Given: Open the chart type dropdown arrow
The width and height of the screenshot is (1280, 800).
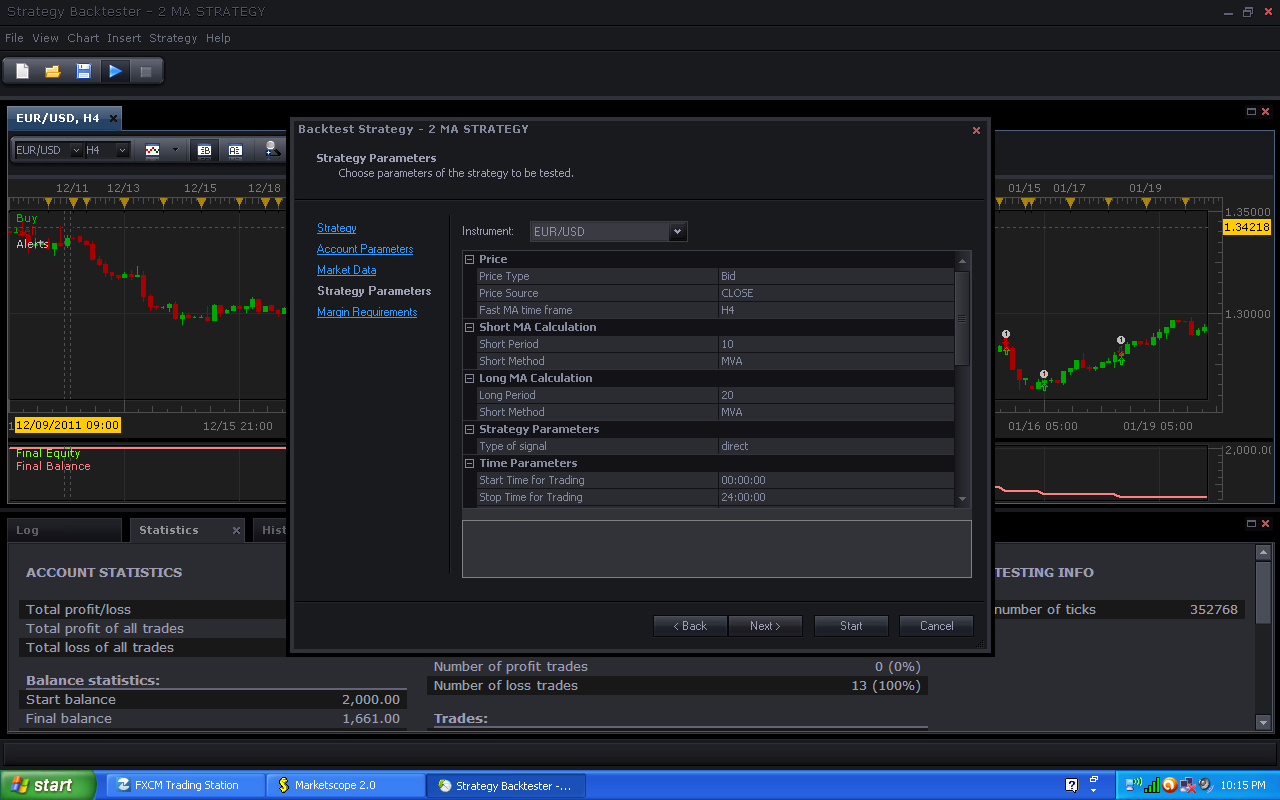Looking at the screenshot, I should click(x=175, y=150).
